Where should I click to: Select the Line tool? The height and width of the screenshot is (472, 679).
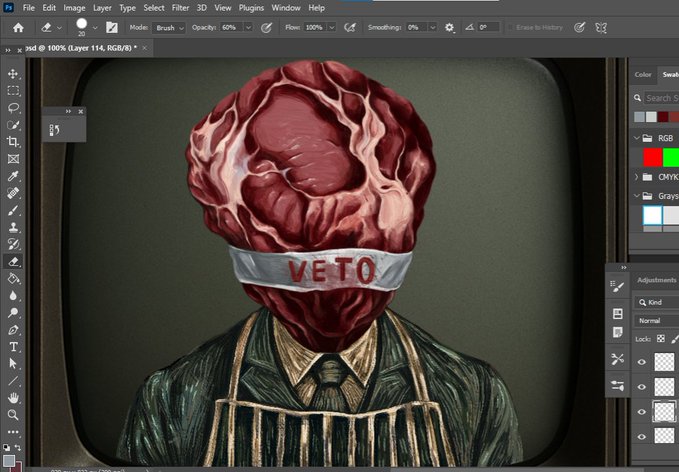tap(13, 381)
